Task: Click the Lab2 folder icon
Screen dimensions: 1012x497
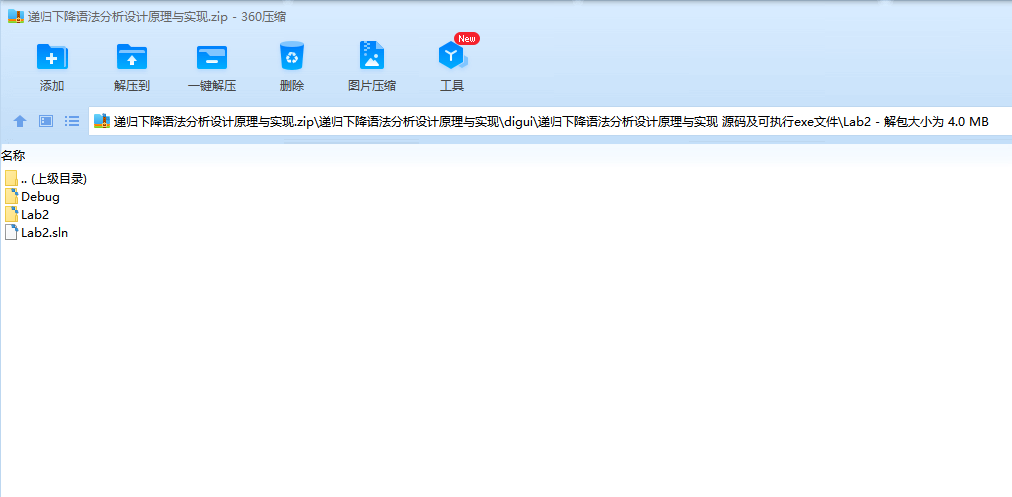Action: click(x=11, y=214)
